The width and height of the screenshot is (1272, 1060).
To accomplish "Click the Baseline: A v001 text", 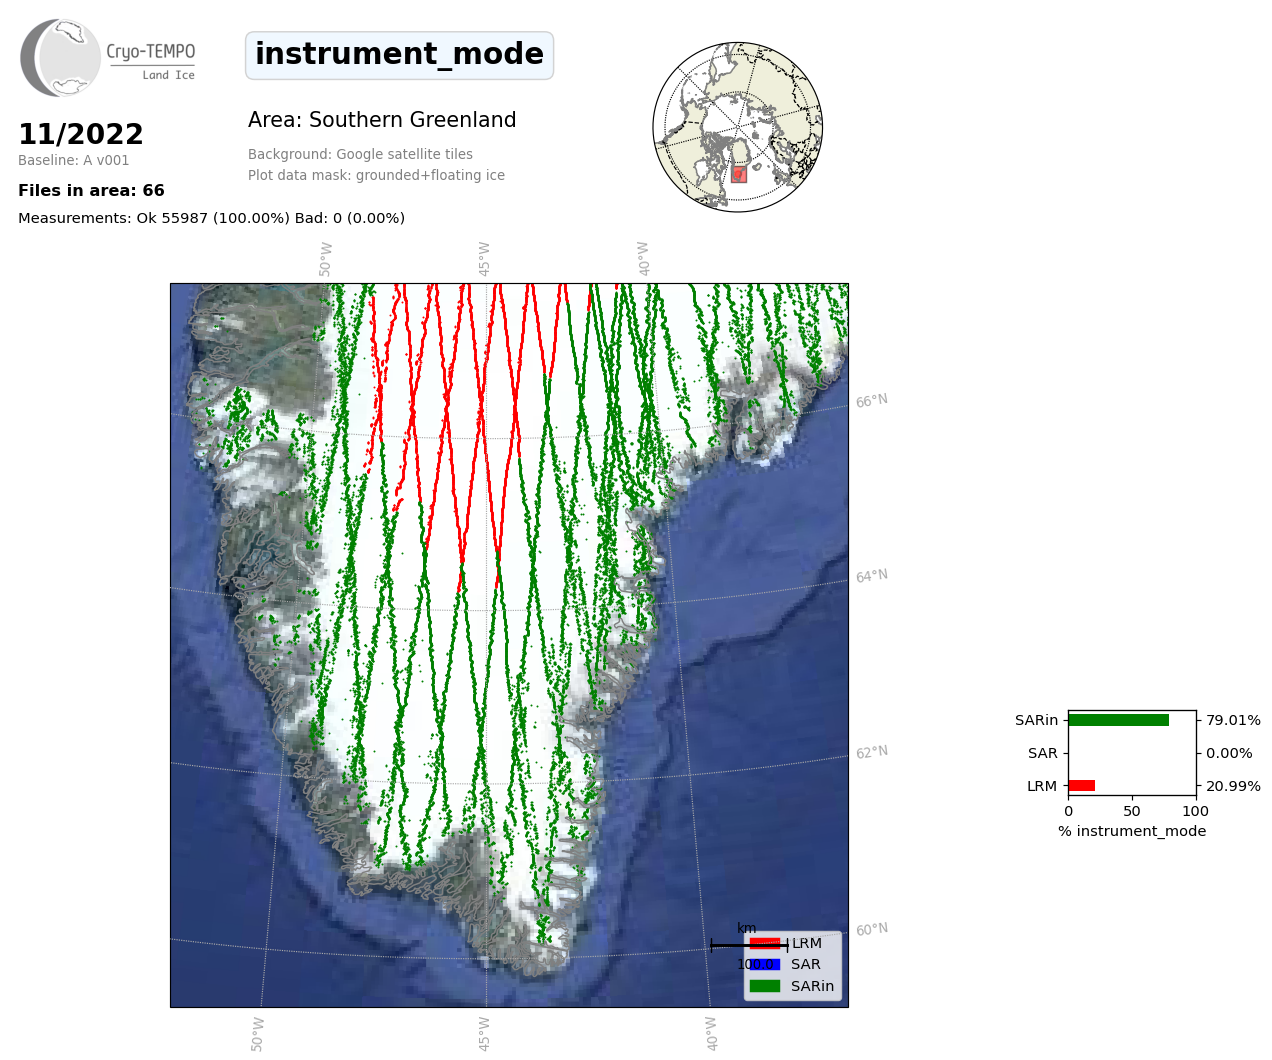I will (x=74, y=160).
